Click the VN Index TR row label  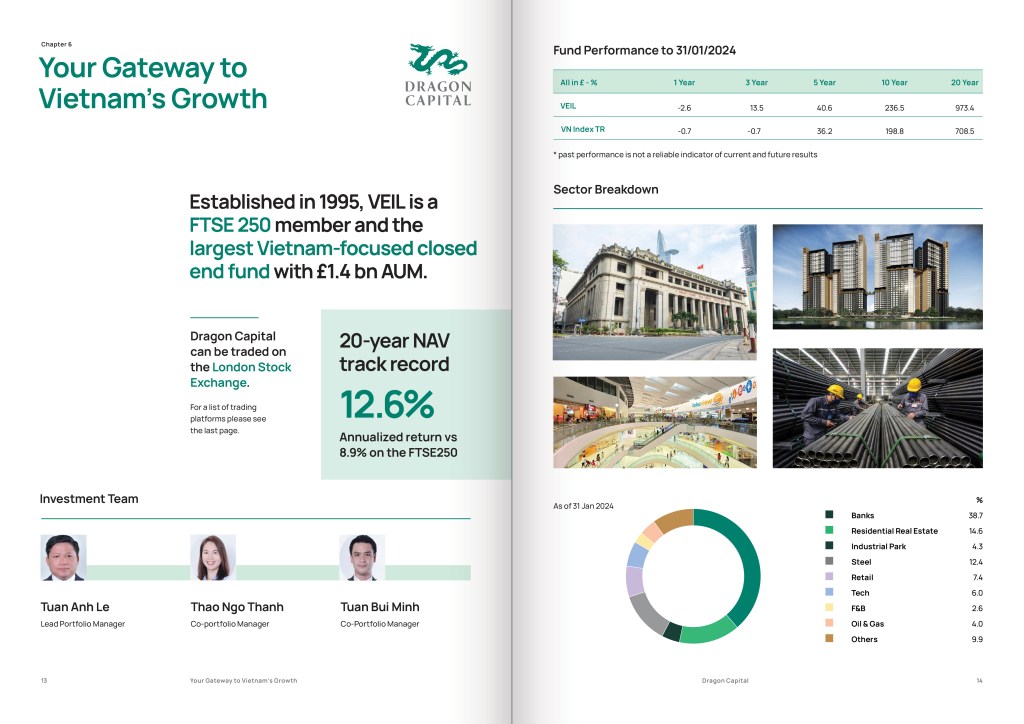tap(582, 130)
